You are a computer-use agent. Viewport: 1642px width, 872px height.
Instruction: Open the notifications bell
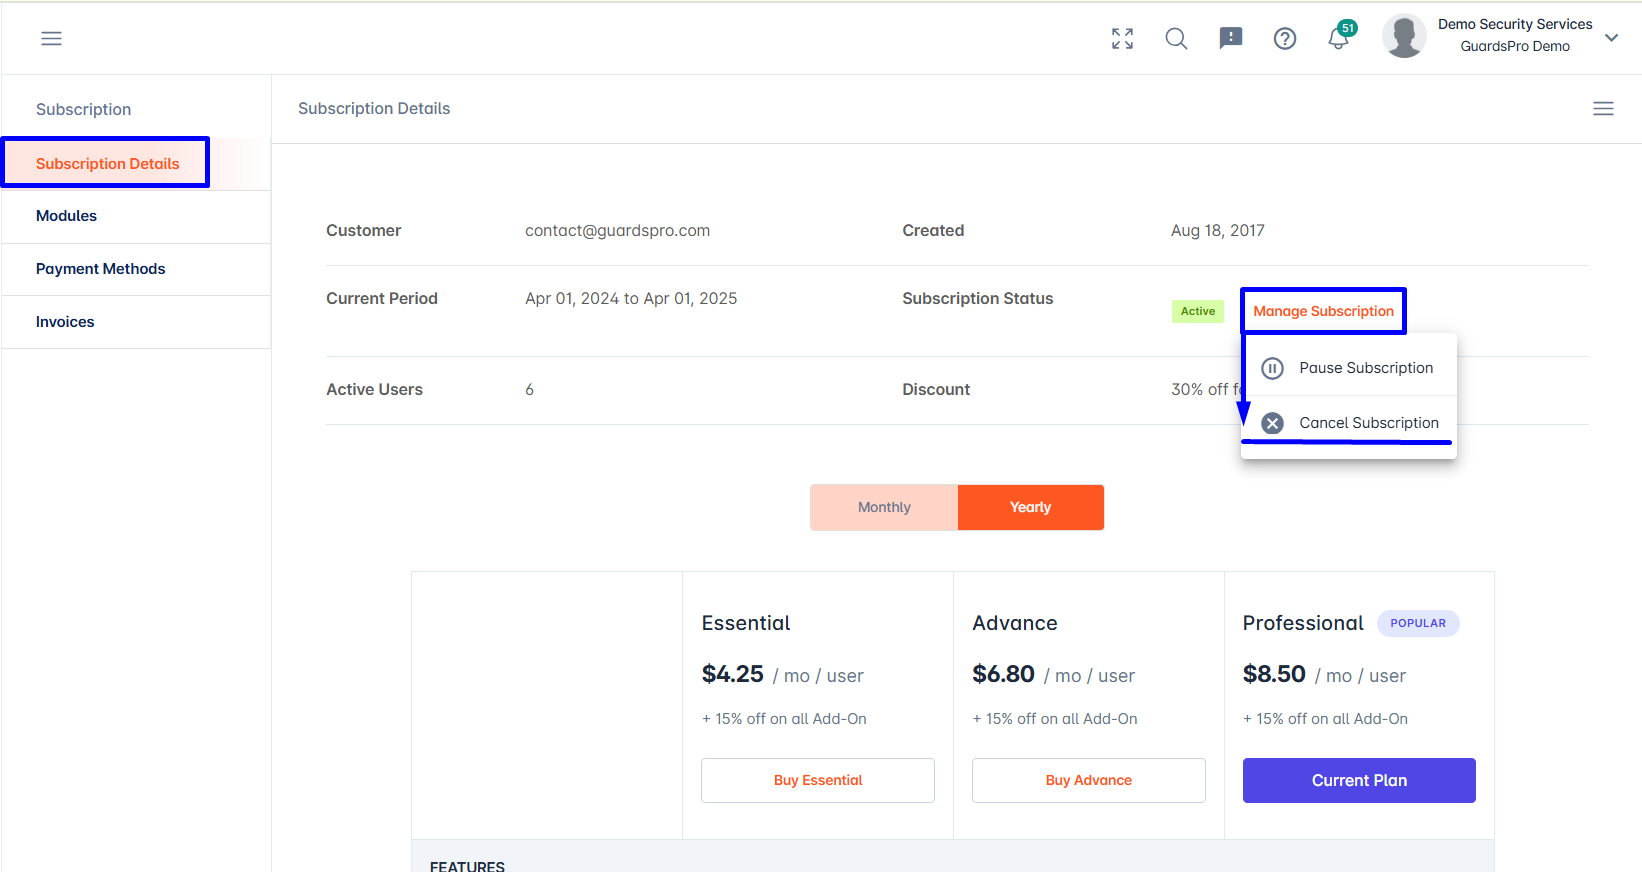(1338, 38)
